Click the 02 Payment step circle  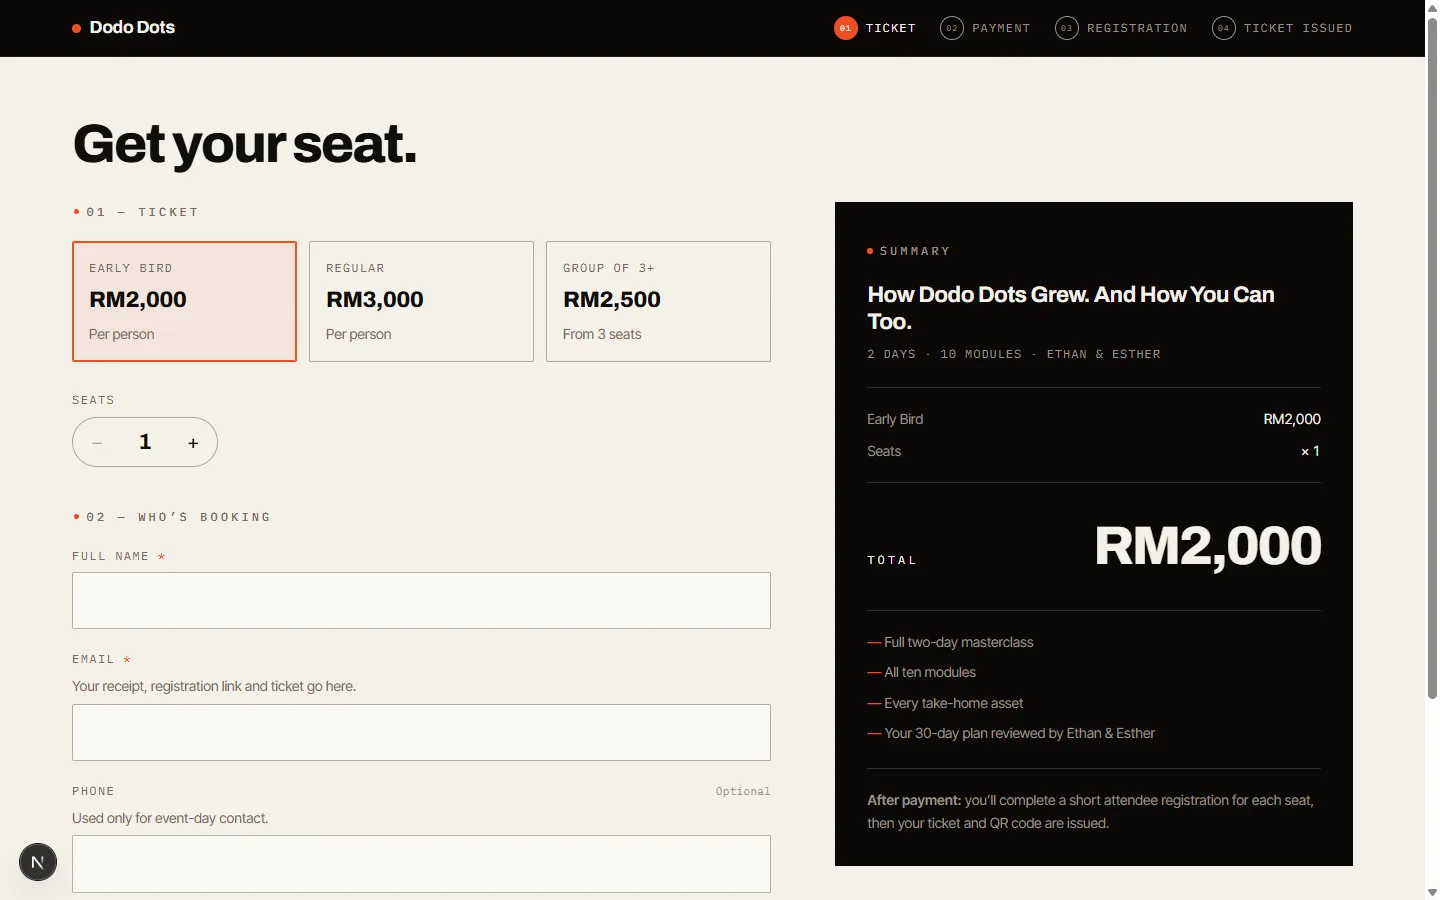pos(952,28)
